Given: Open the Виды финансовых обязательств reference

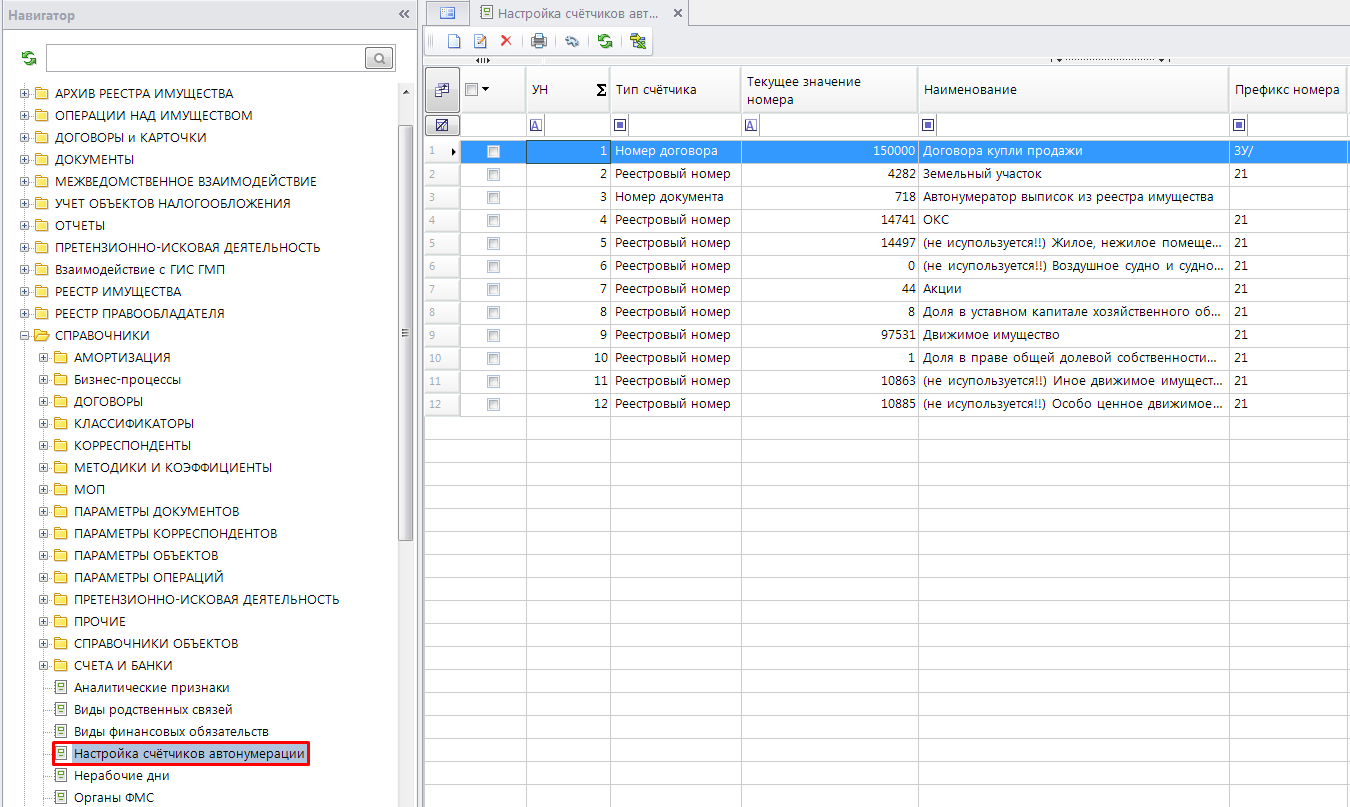Looking at the screenshot, I should pyautogui.click(x=171, y=732).
